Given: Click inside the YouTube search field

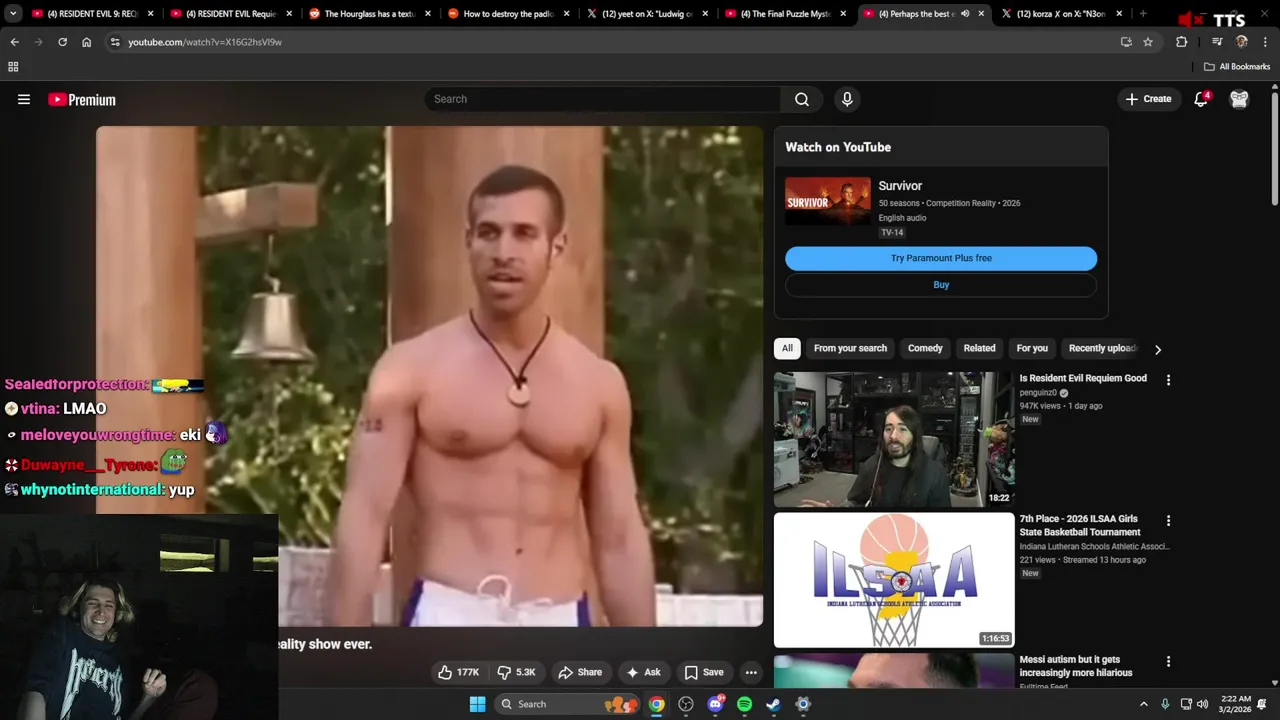Looking at the screenshot, I should [603, 99].
